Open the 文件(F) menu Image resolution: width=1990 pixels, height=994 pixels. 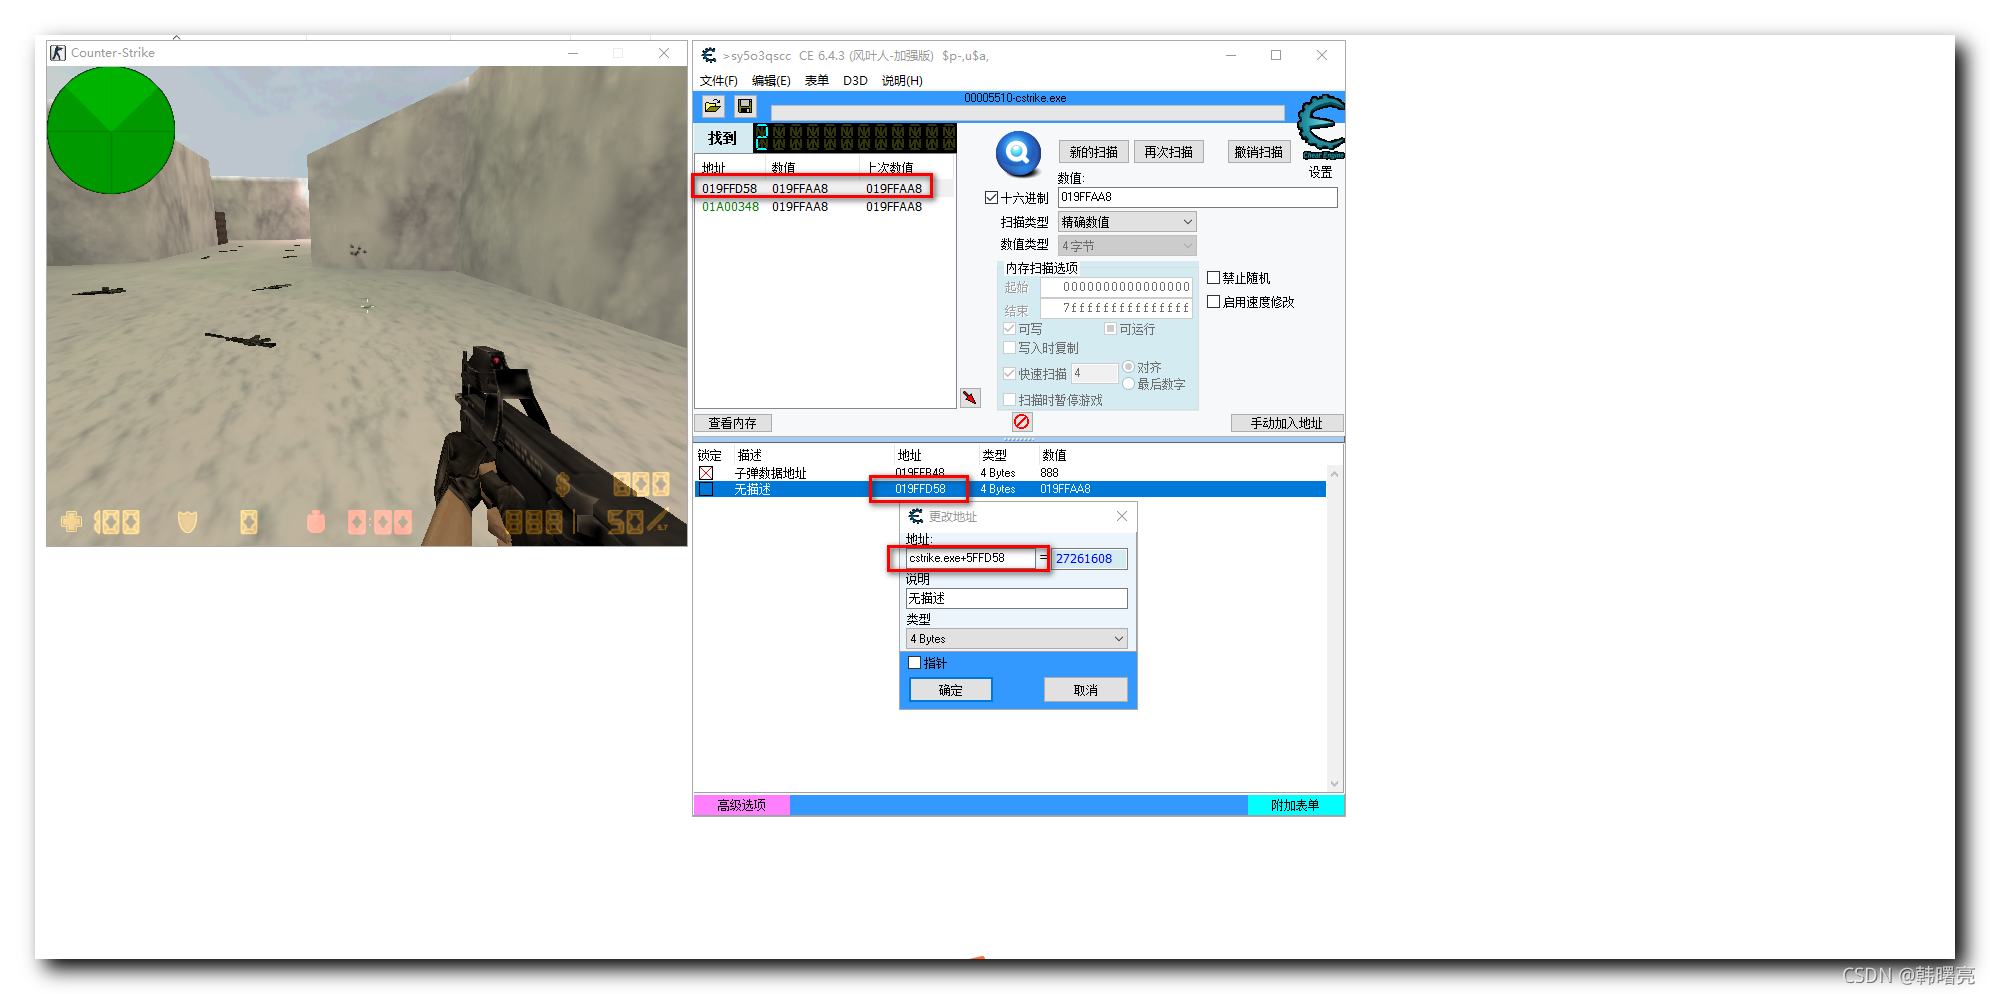coord(719,81)
